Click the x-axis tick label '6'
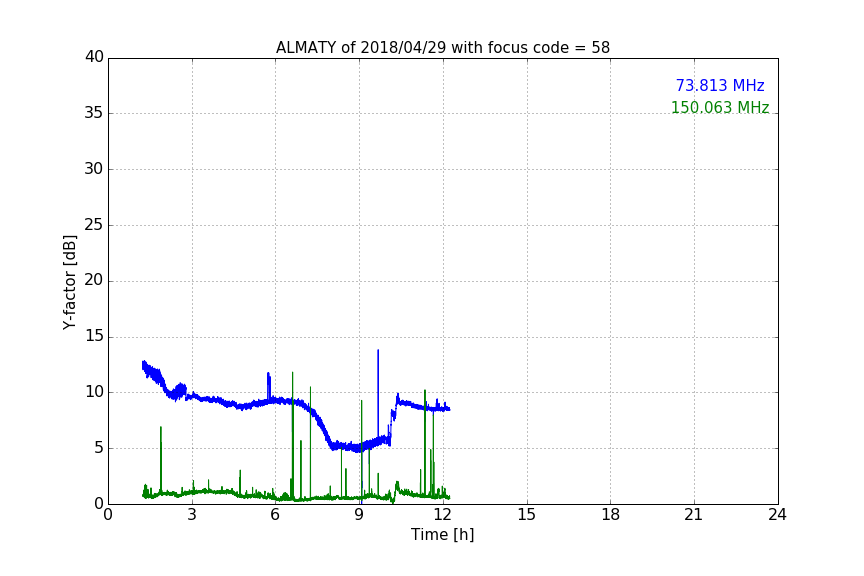This screenshot has width=864, height=576. 275,515
